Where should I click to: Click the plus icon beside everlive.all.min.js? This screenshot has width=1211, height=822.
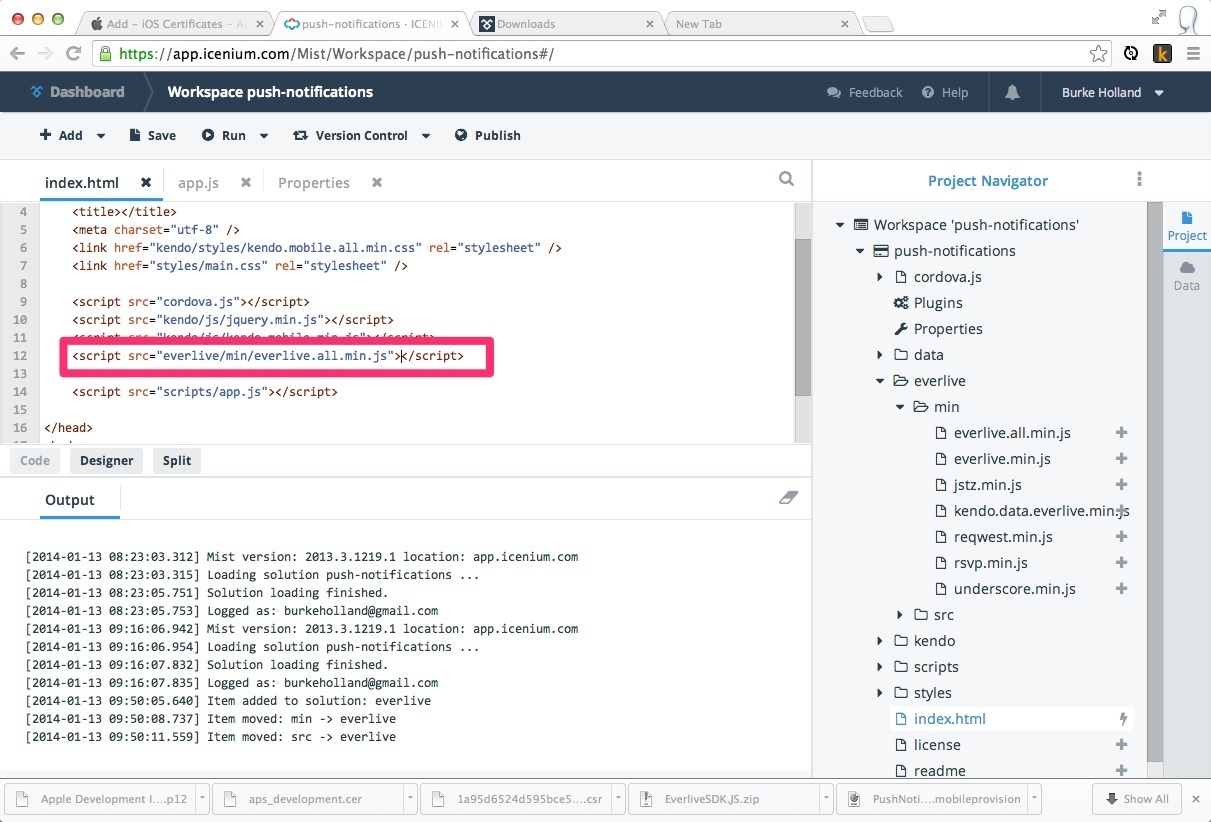point(1121,433)
